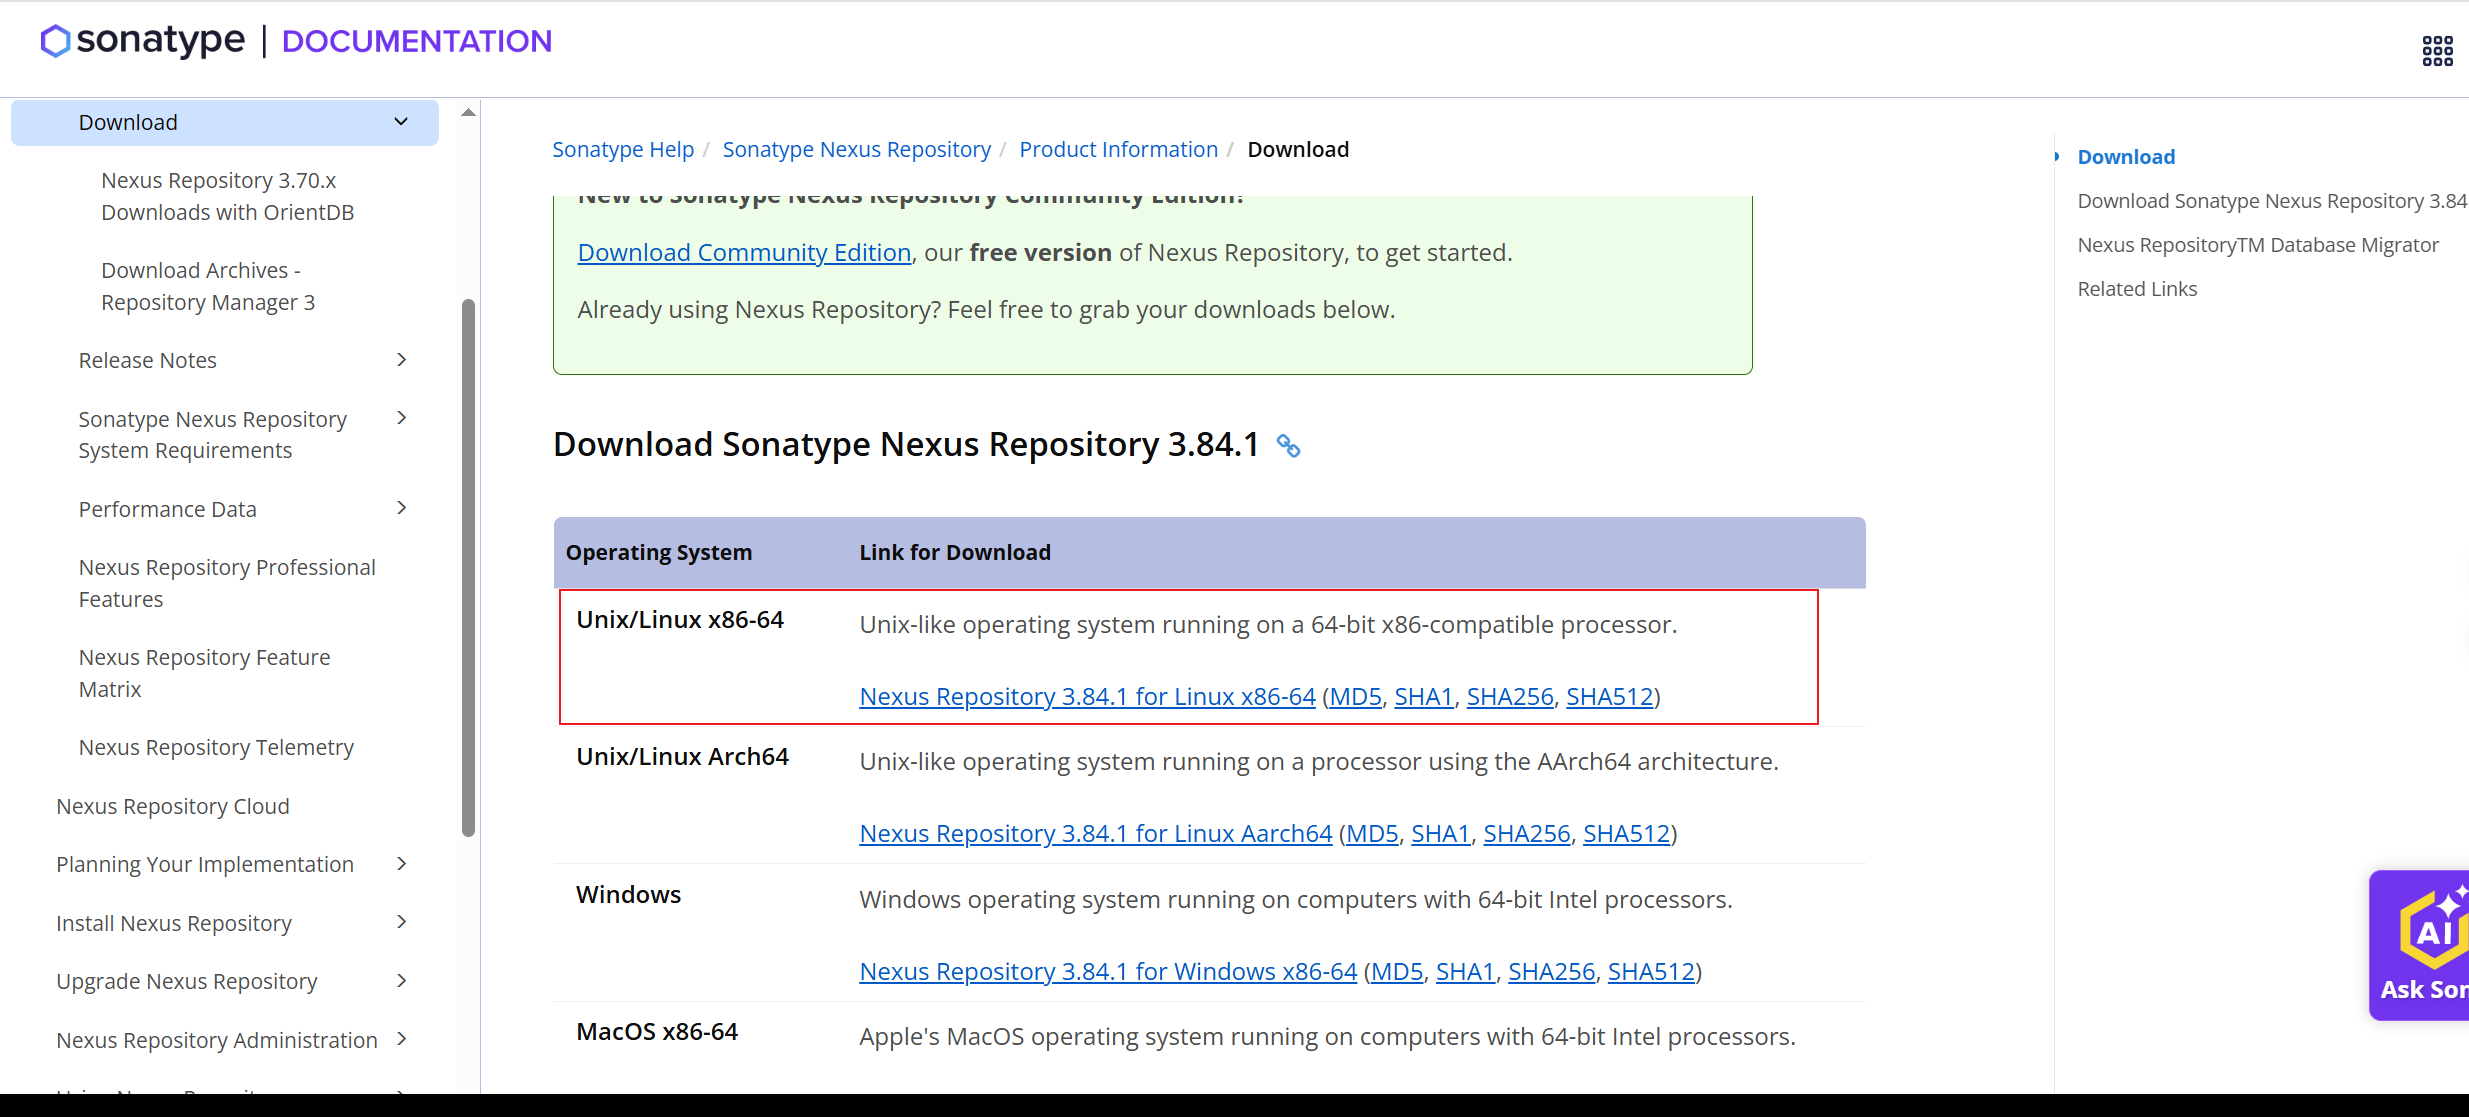
Task: Expand Planning Your Implementation chevron
Action: 402,864
